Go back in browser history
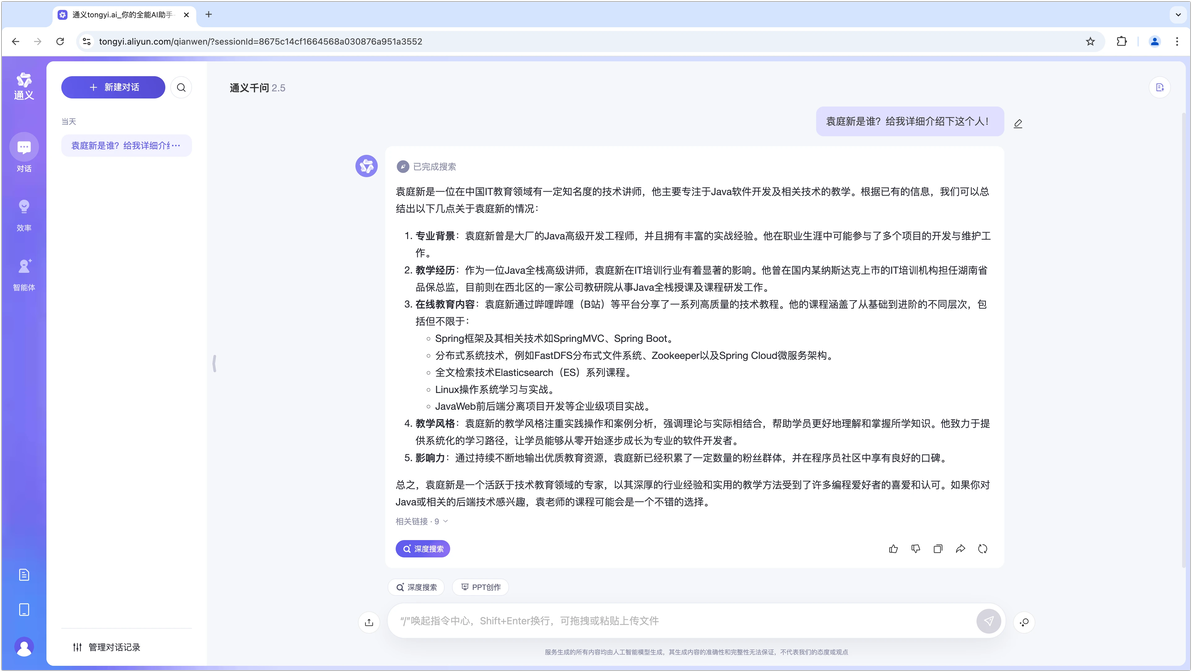Image resolution: width=1192 pixels, height=672 pixels. (x=16, y=42)
